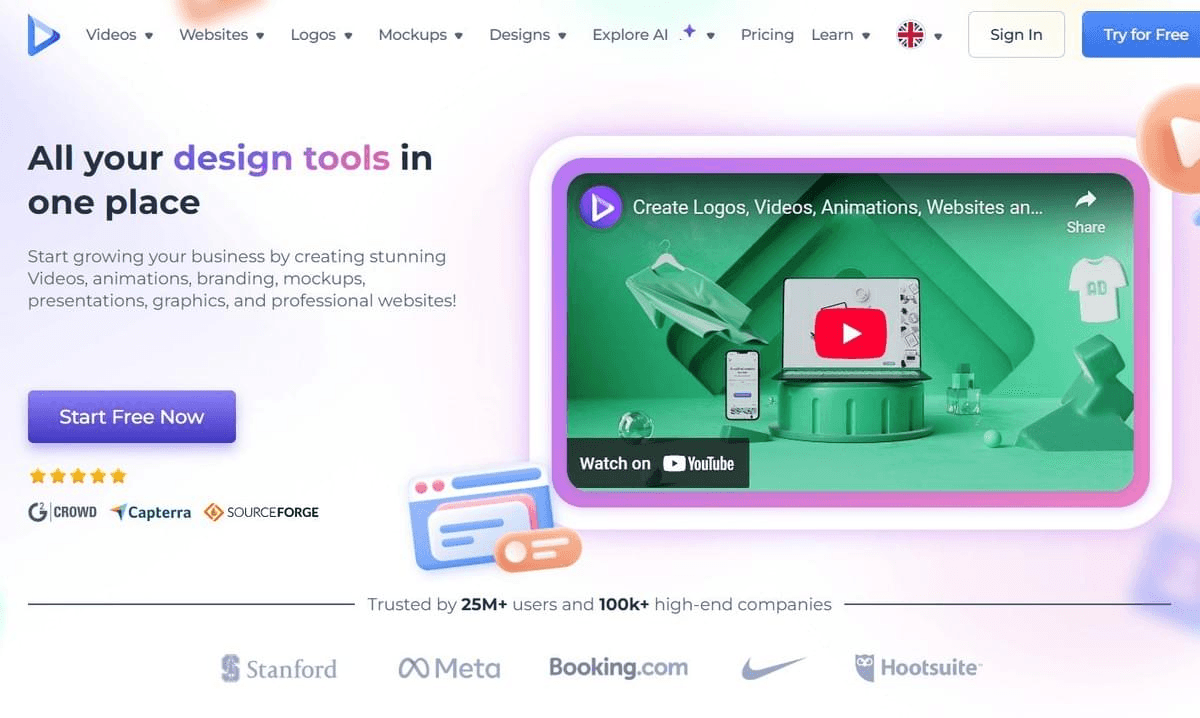Viewport: 1200px width, 718px height.
Task: Open the UK flag language selector
Action: [x=919, y=35]
